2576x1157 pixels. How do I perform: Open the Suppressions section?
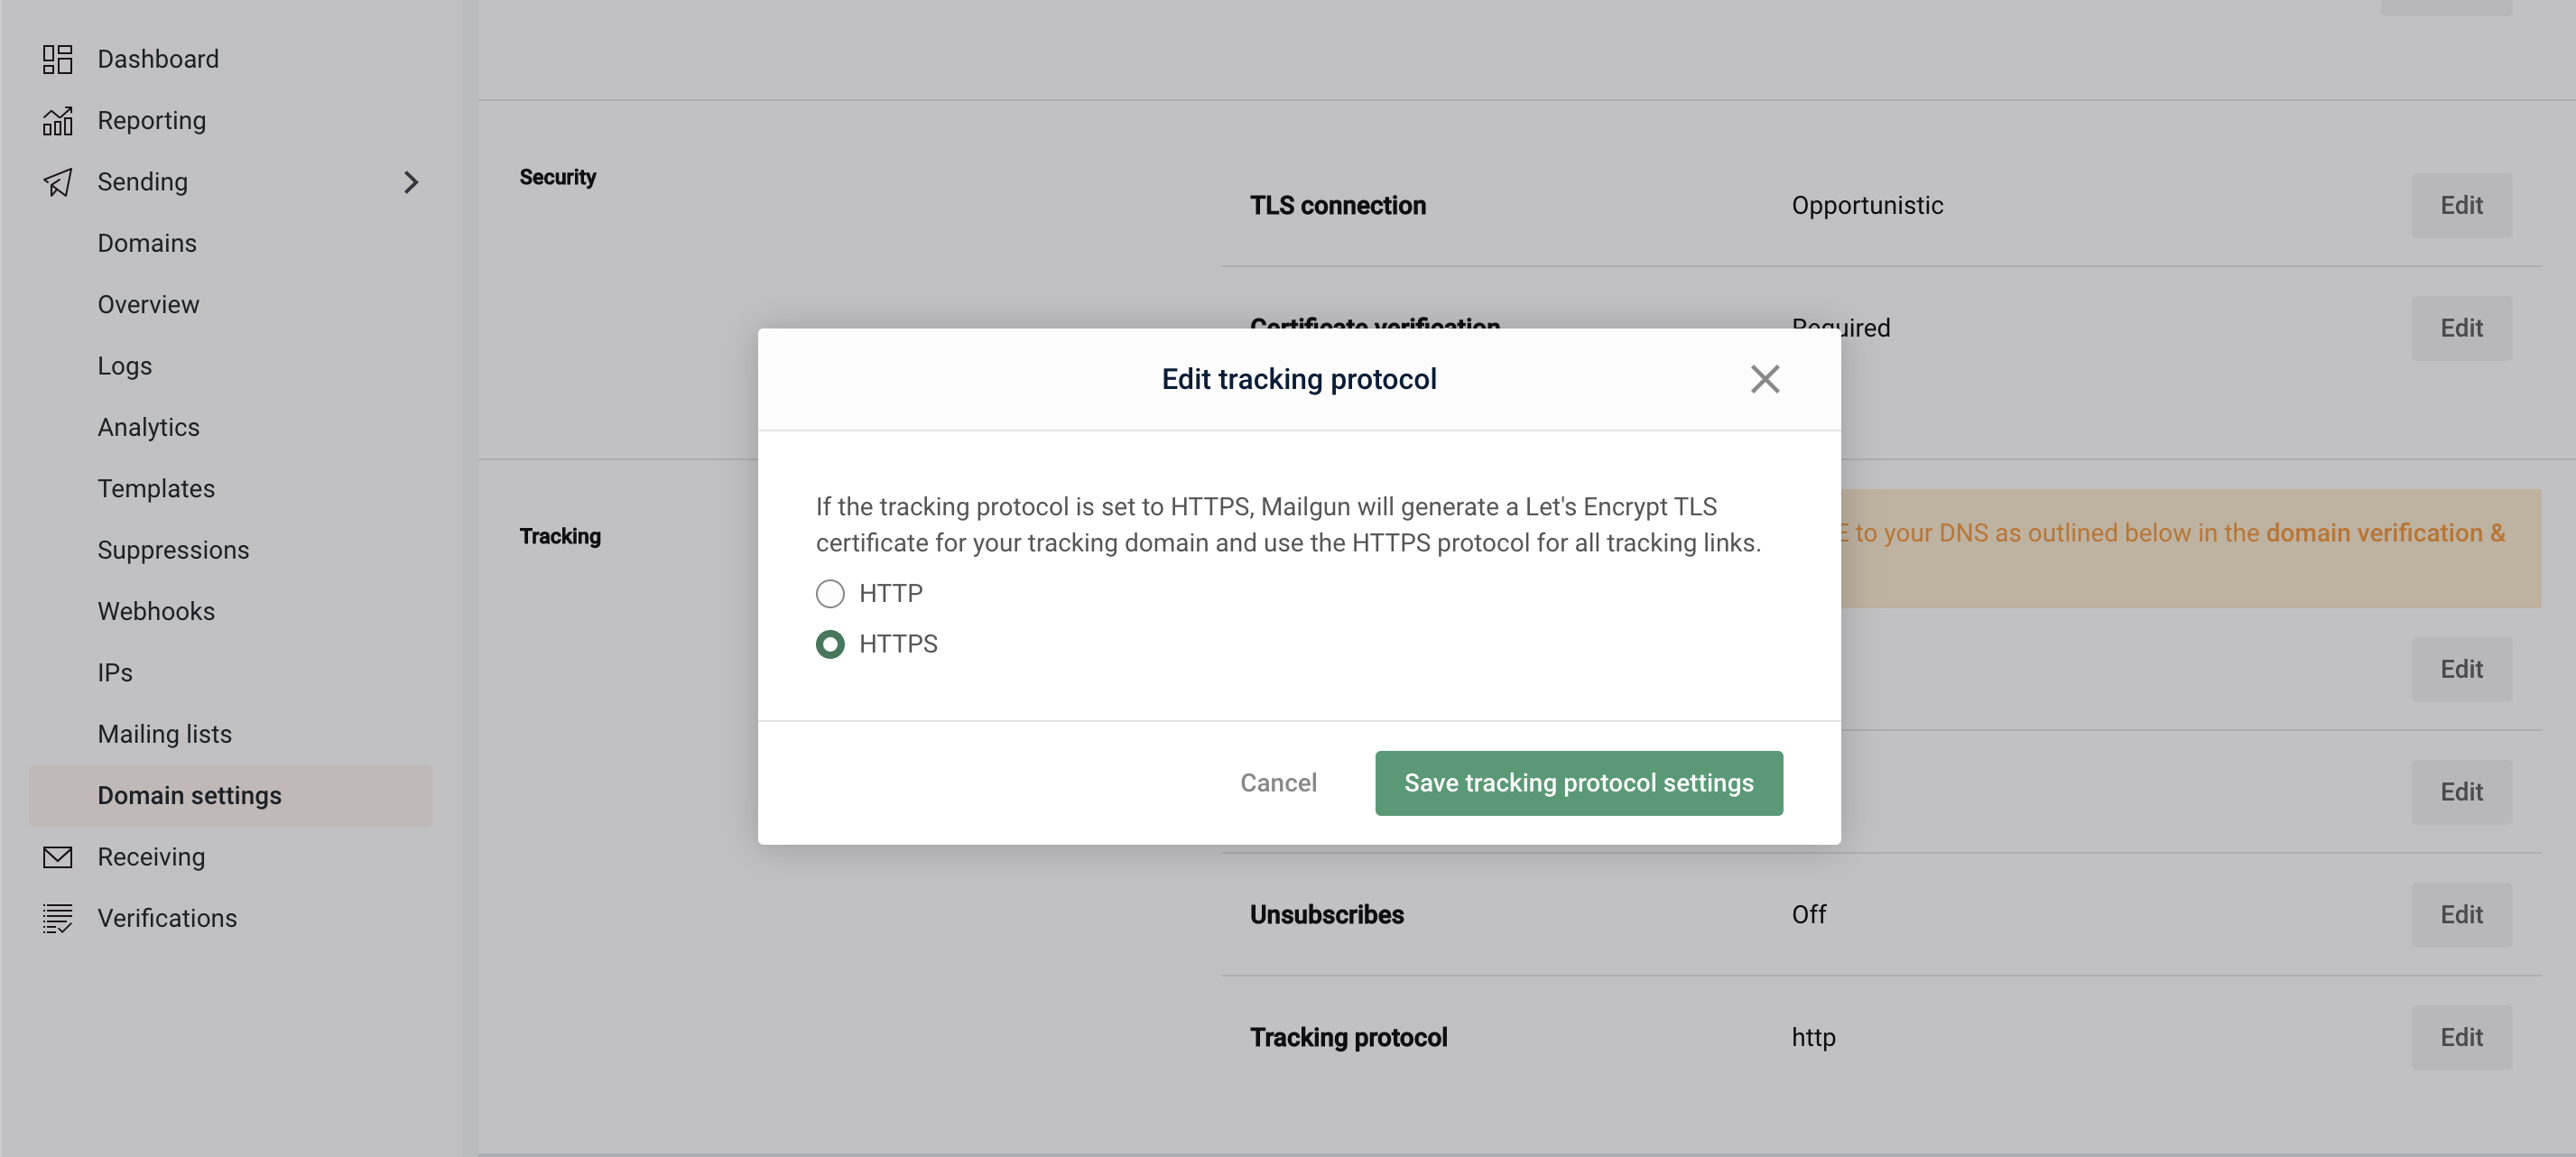tap(173, 550)
